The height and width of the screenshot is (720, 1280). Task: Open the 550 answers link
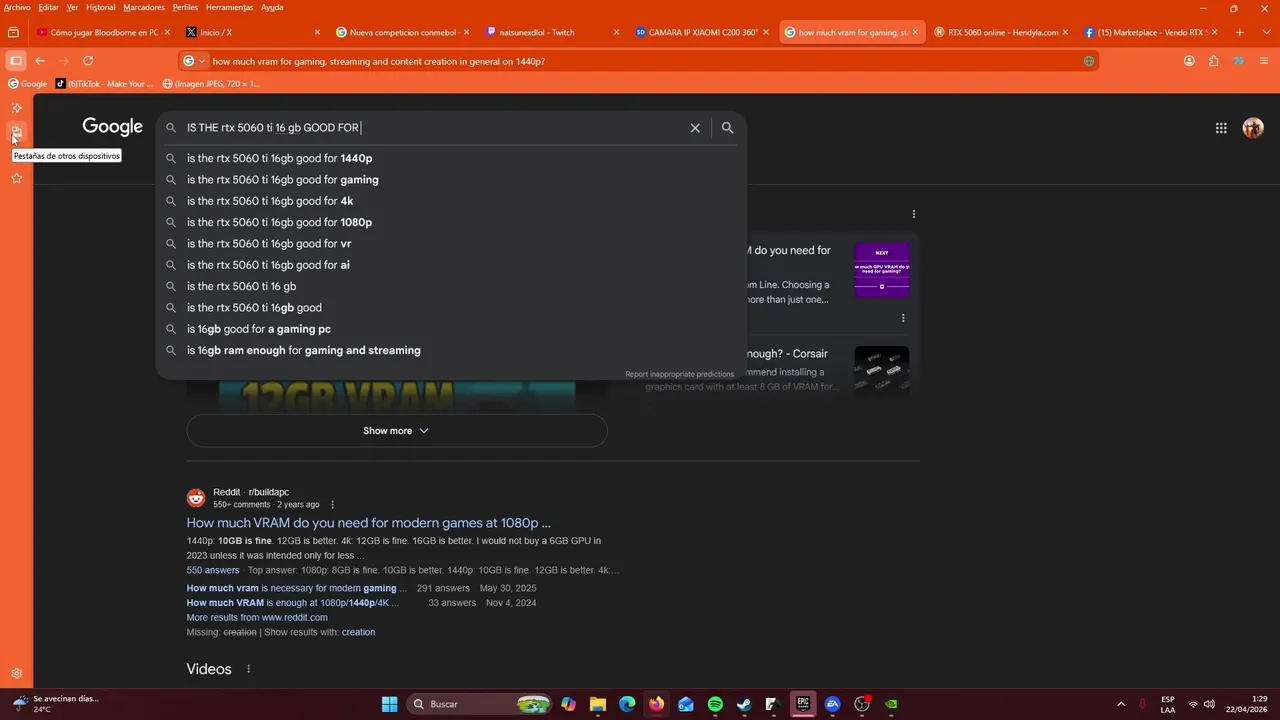click(213, 570)
